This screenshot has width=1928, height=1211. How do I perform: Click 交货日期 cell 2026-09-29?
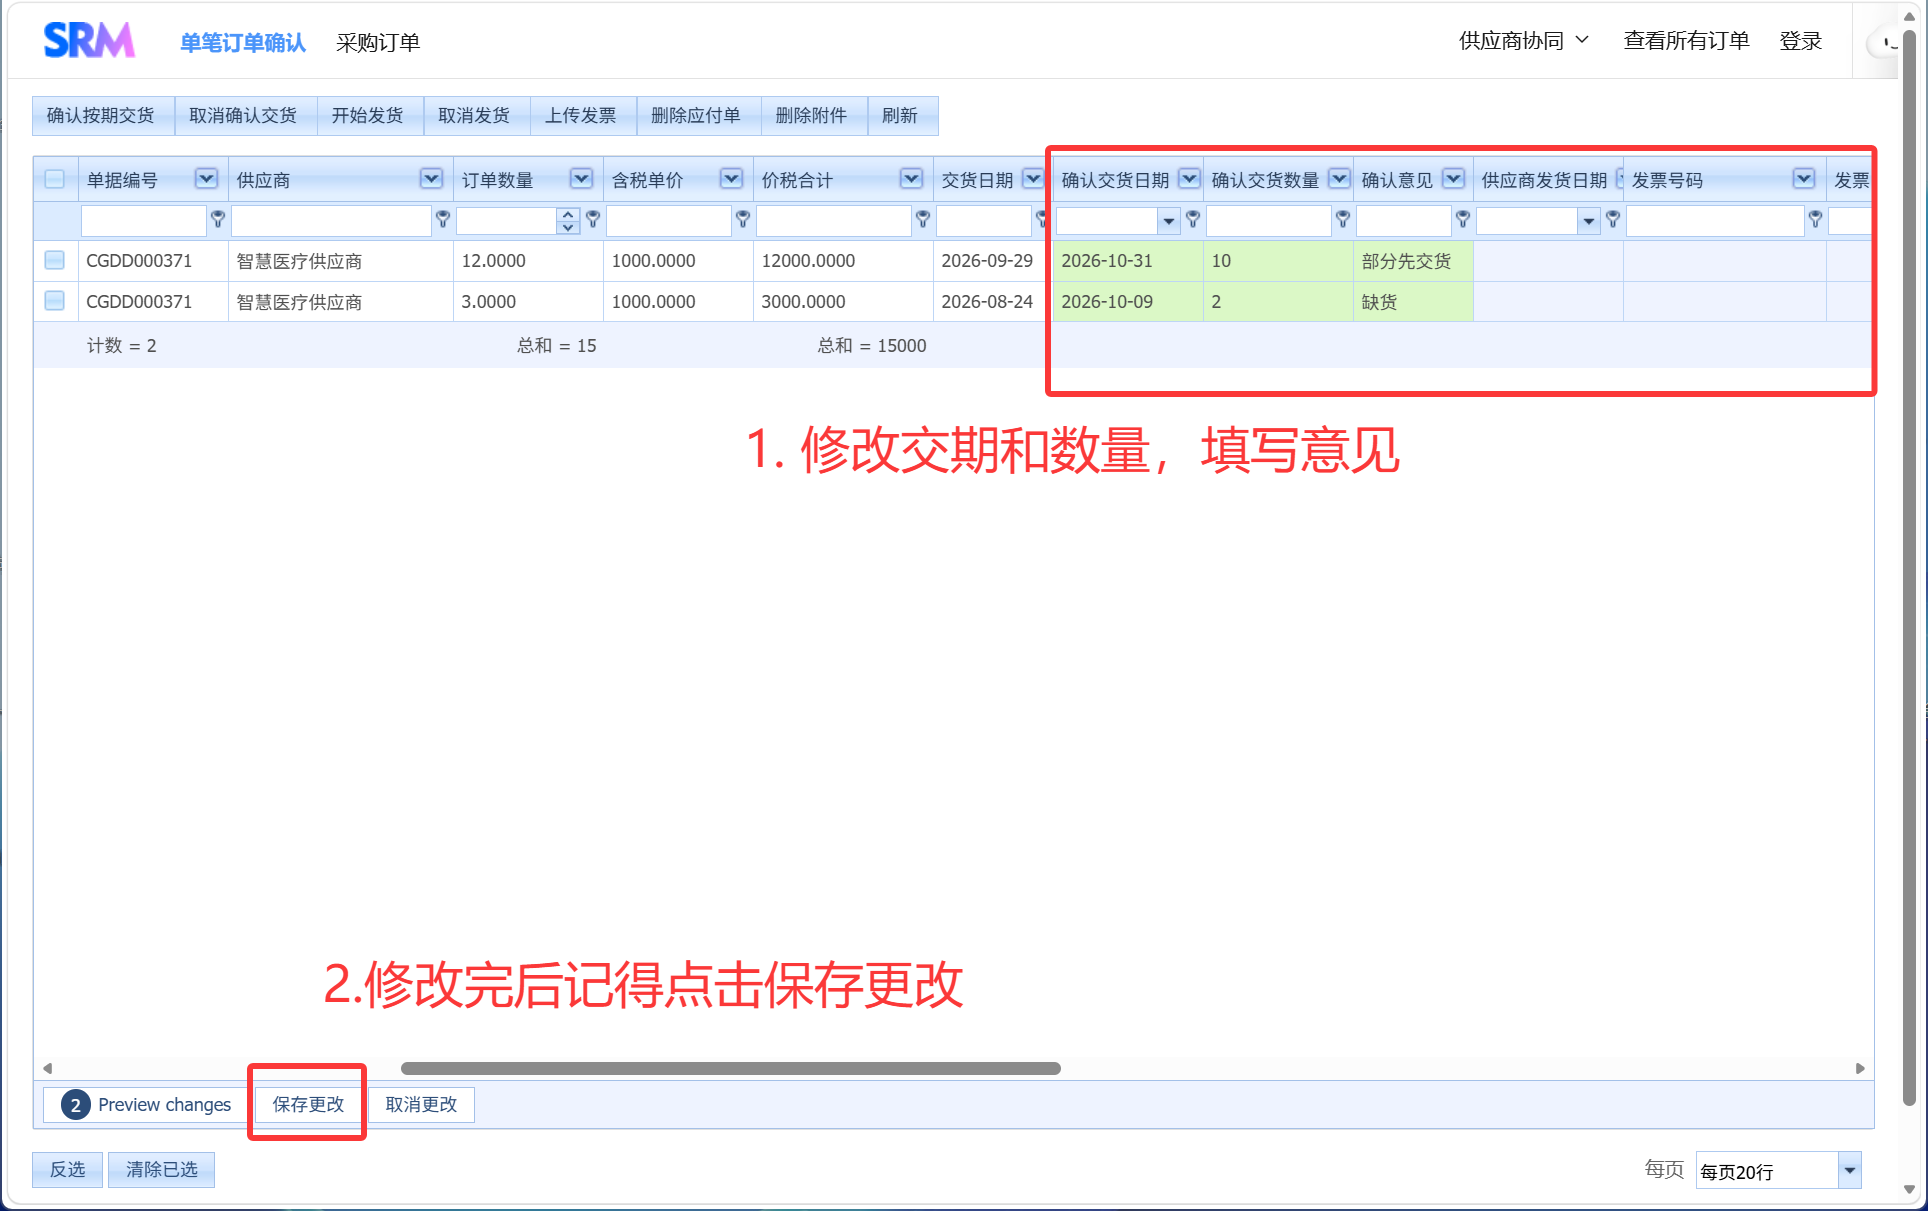992,260
